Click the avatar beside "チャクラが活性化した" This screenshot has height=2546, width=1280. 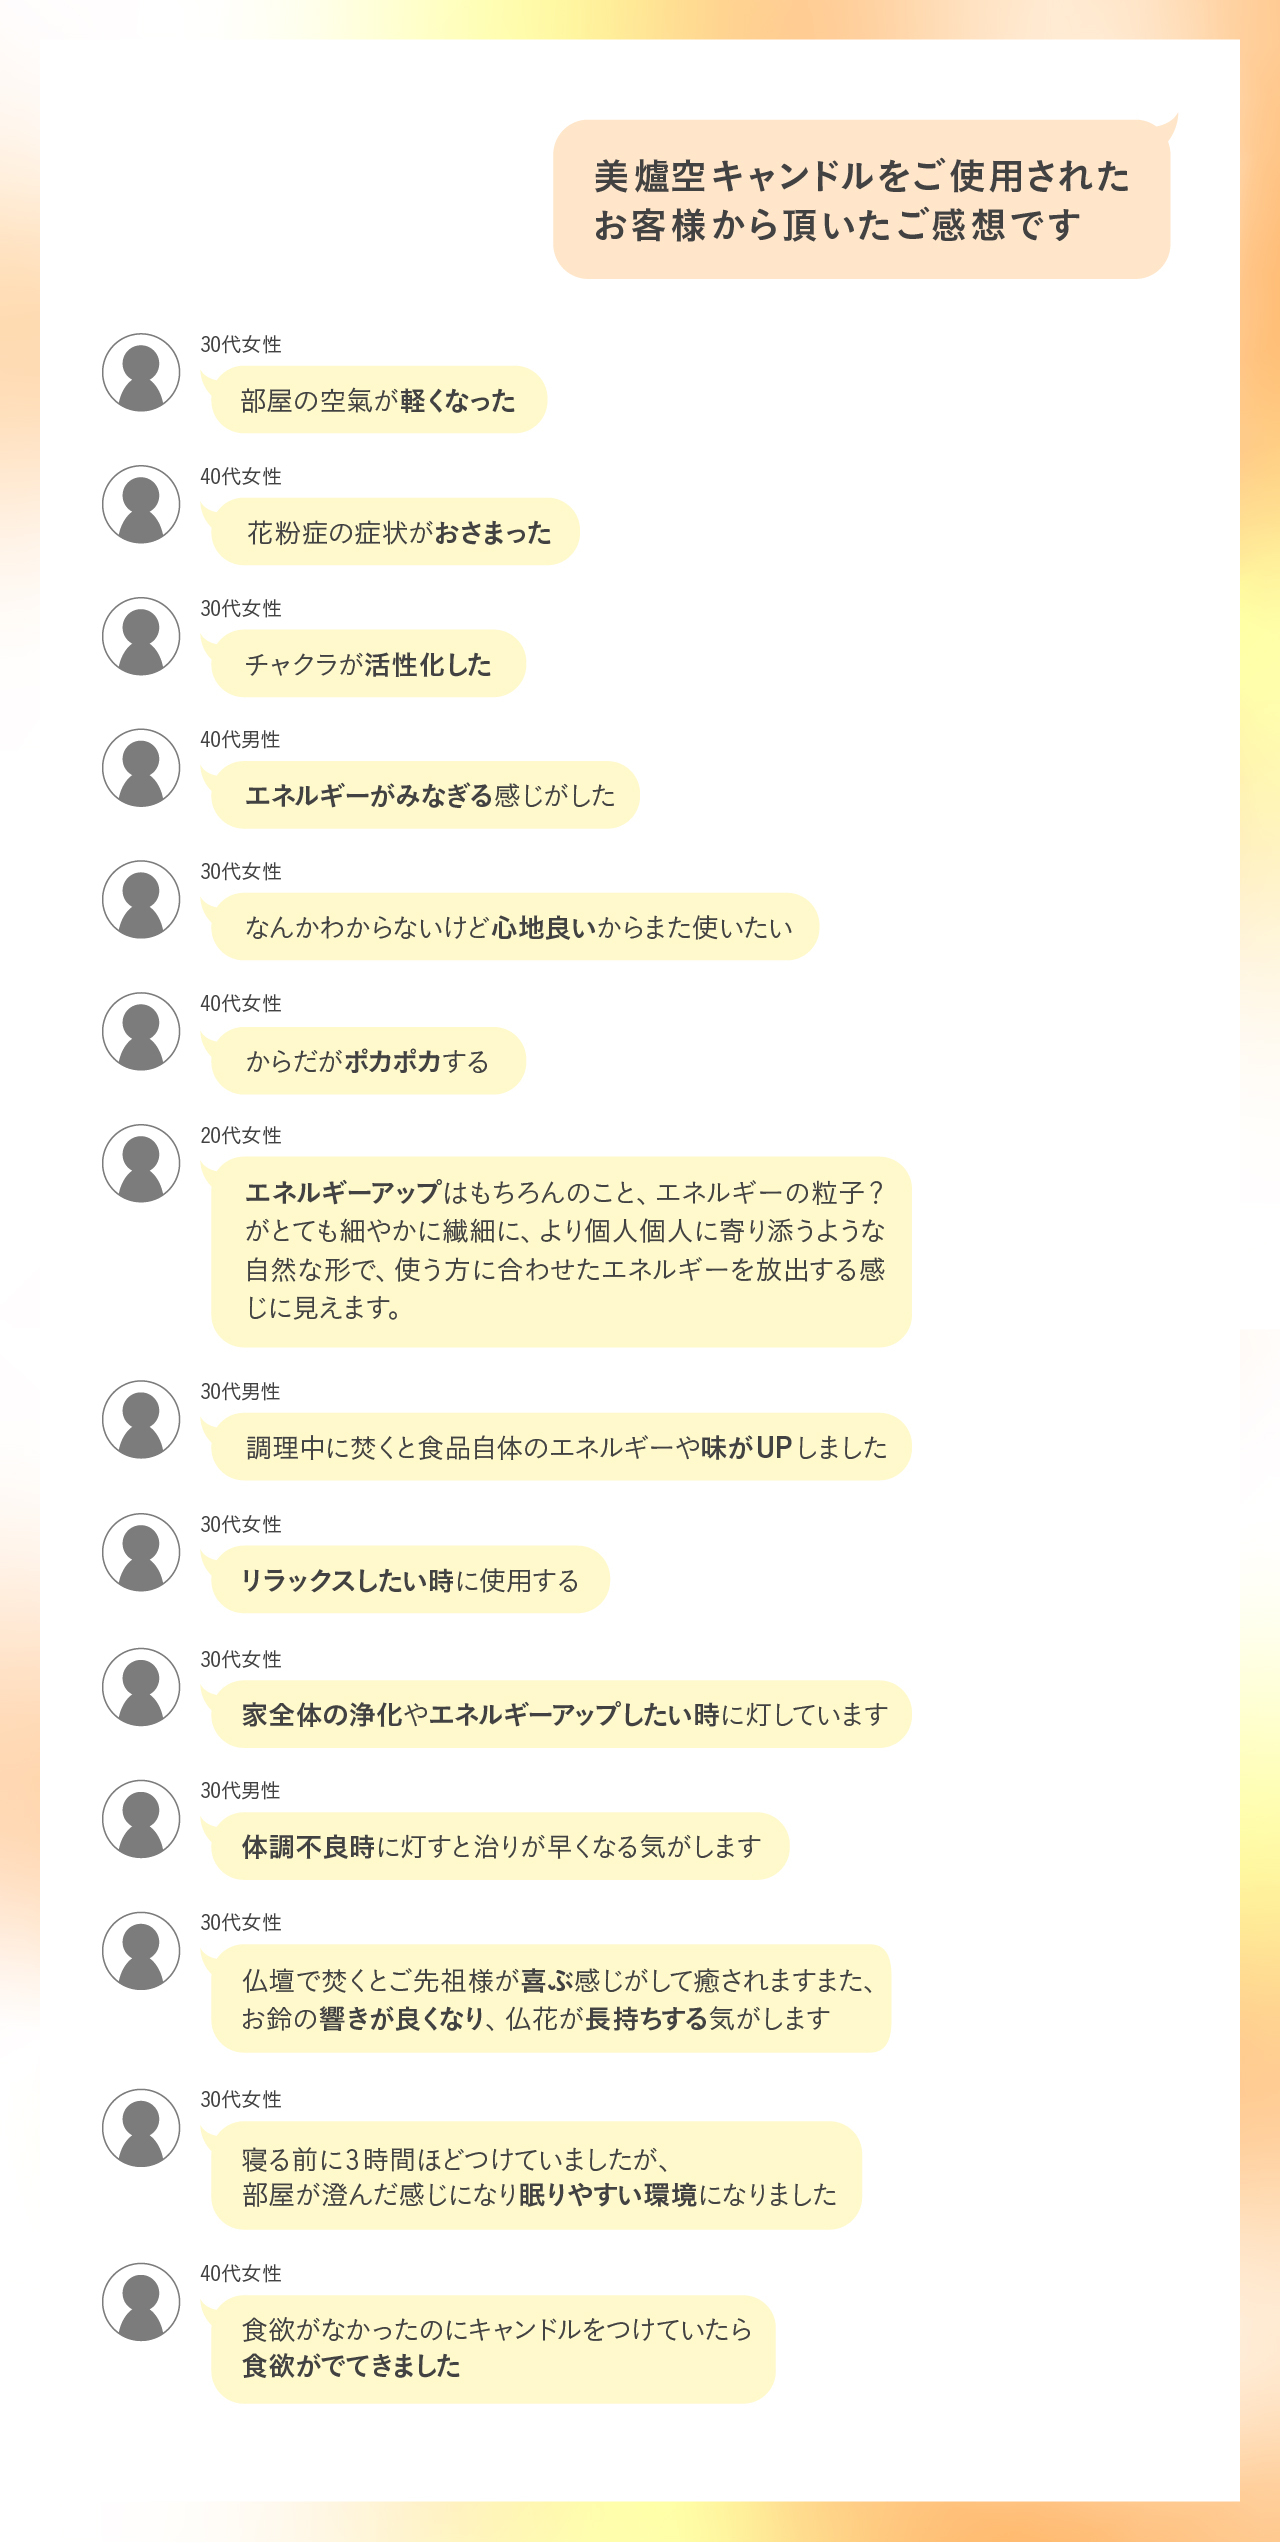click(x=141, y=636)
